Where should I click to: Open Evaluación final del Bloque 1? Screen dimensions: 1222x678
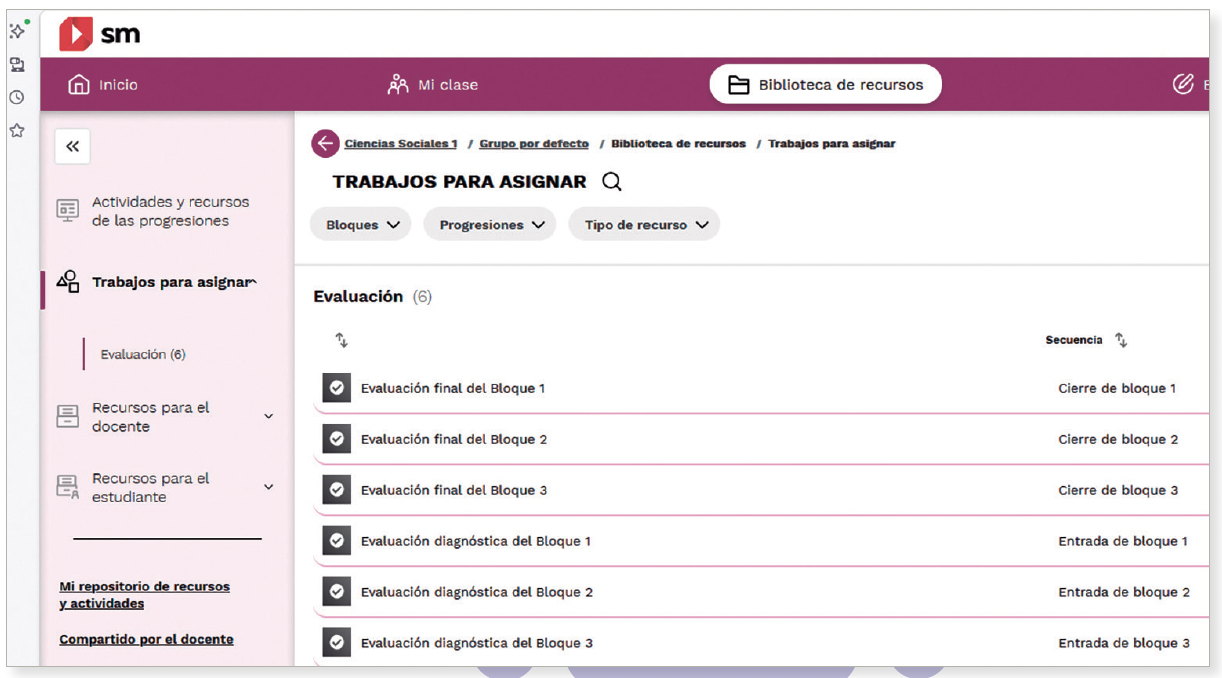(453, 388)
